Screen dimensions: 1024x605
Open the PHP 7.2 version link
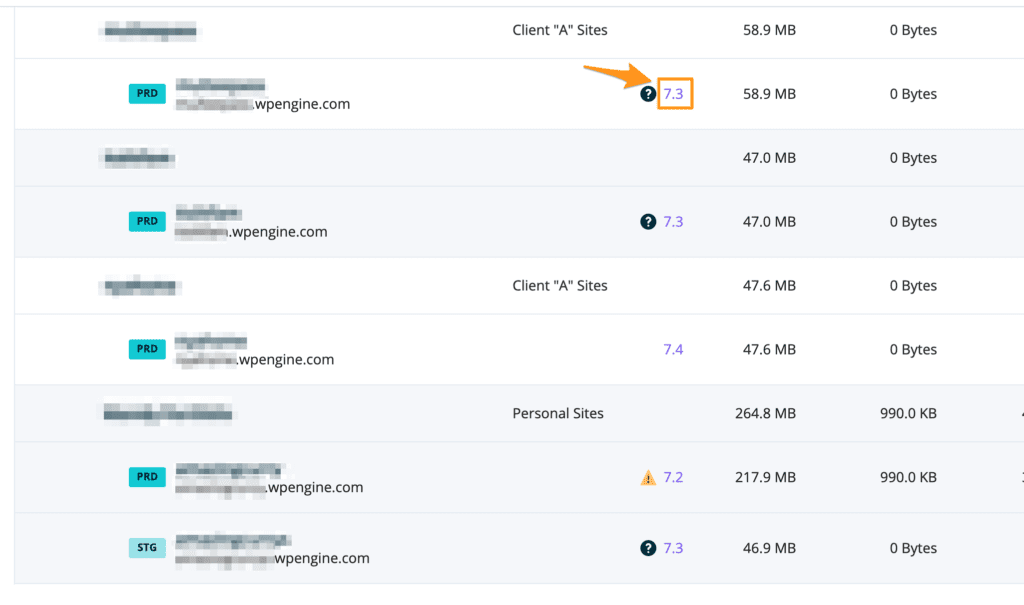pyautogui.click(x=673, y=478)
